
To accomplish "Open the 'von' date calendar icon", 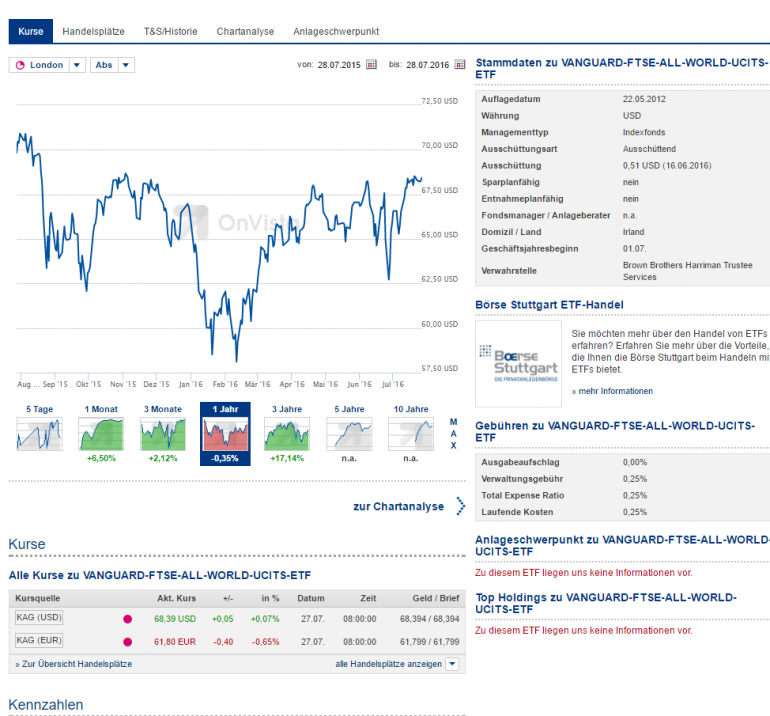I will tap(372, 64).
